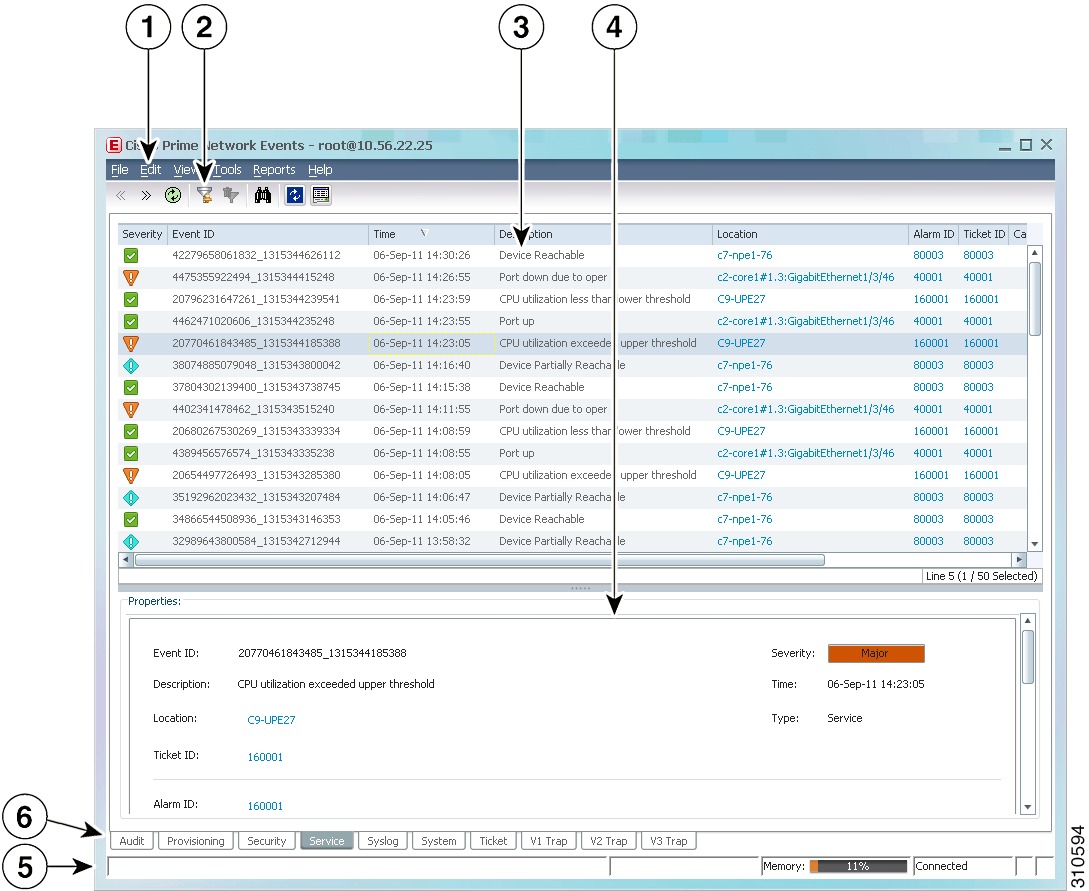Click the green Refresh Now icon

click(173, 195)
